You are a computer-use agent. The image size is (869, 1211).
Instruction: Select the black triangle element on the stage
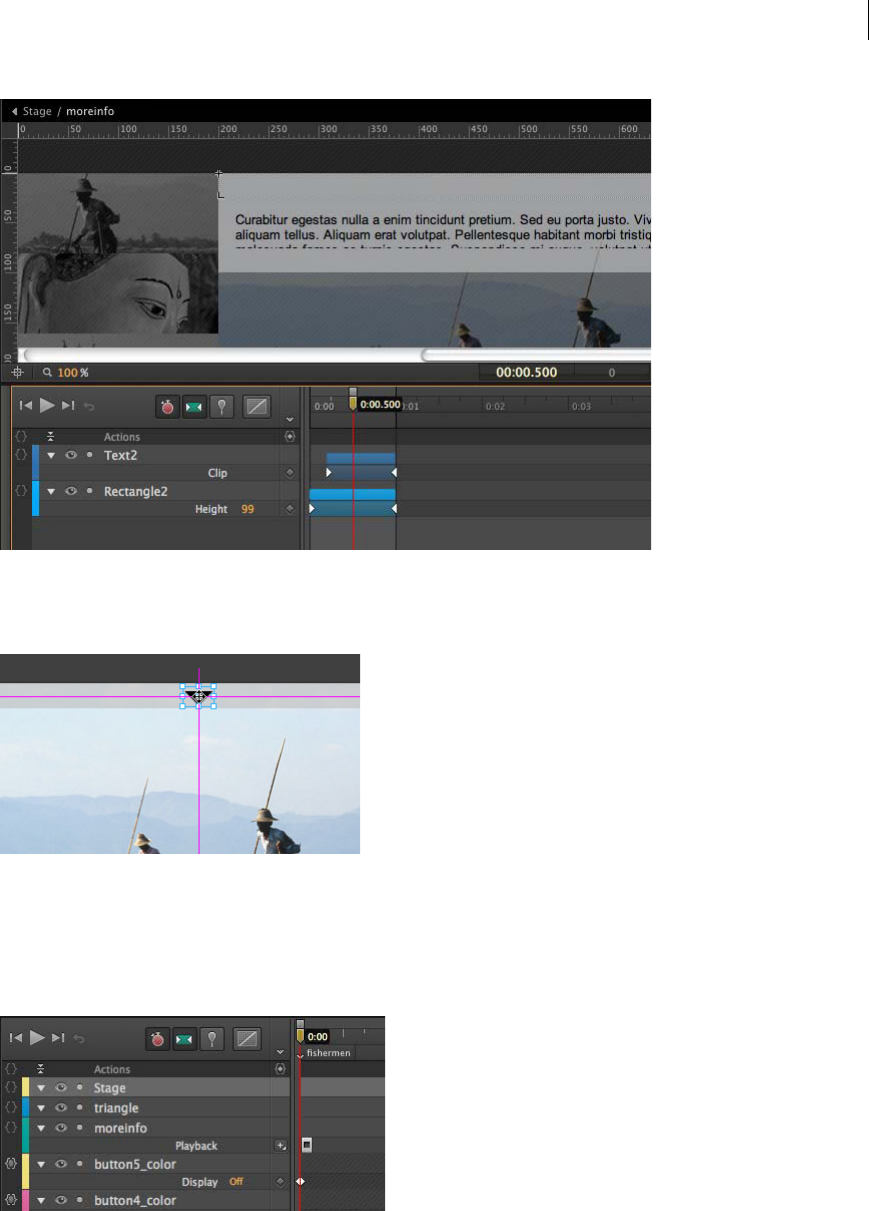(x=199, y=696)
